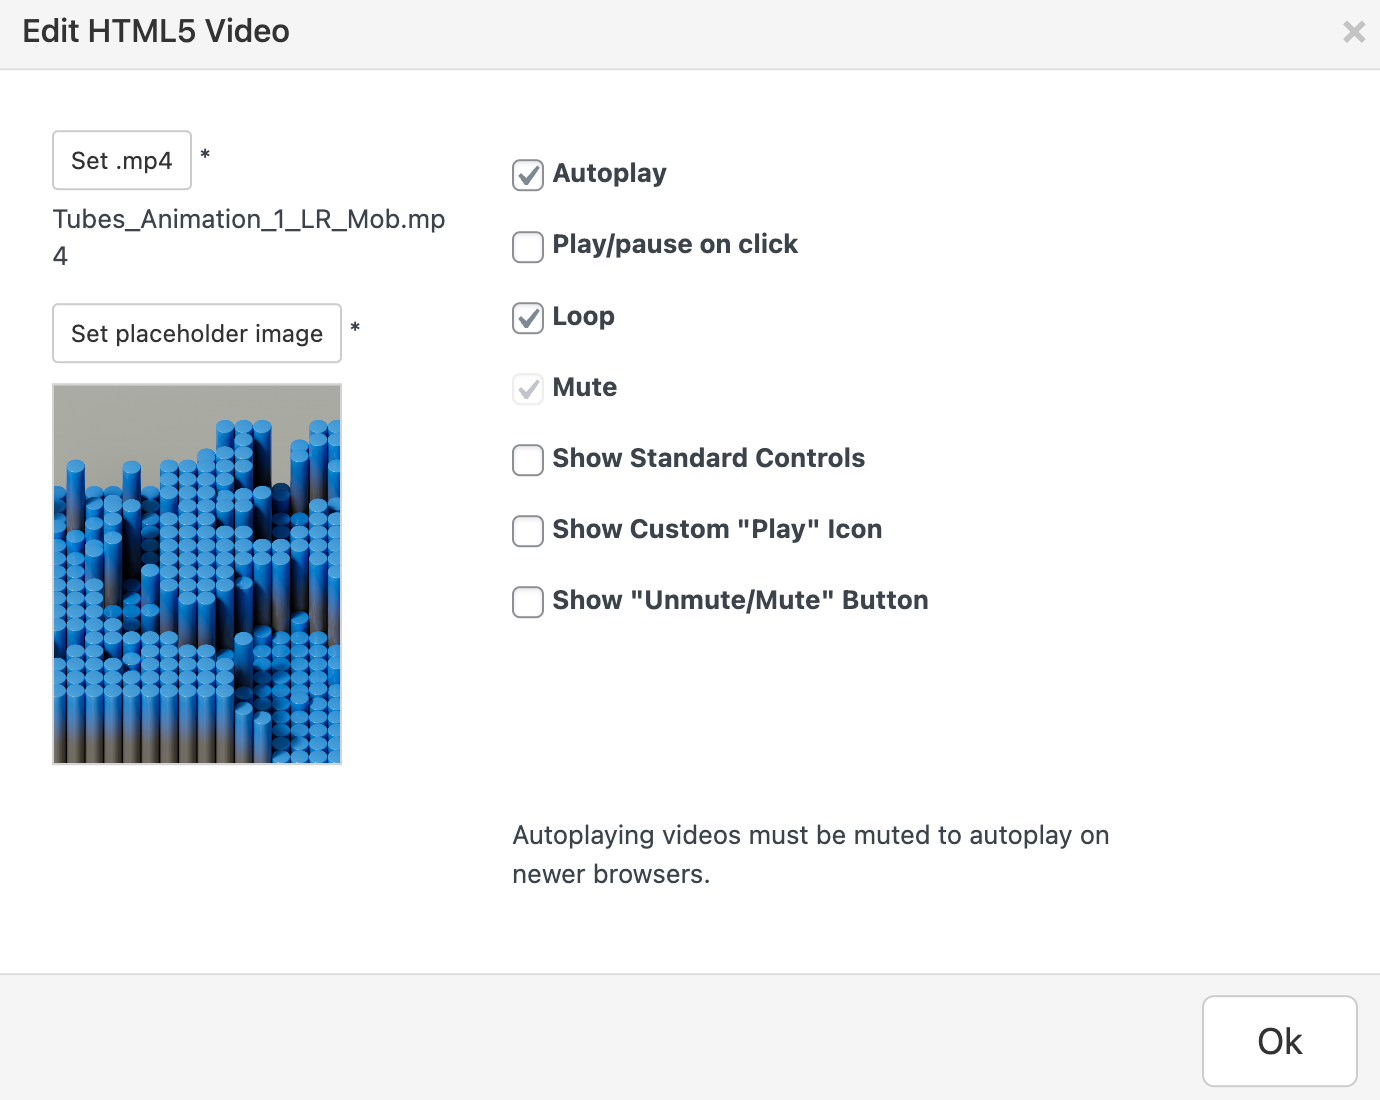Confirm settings with the Ok button
This screenshot has width=1380, height=1100.
coord(1279,1041)
